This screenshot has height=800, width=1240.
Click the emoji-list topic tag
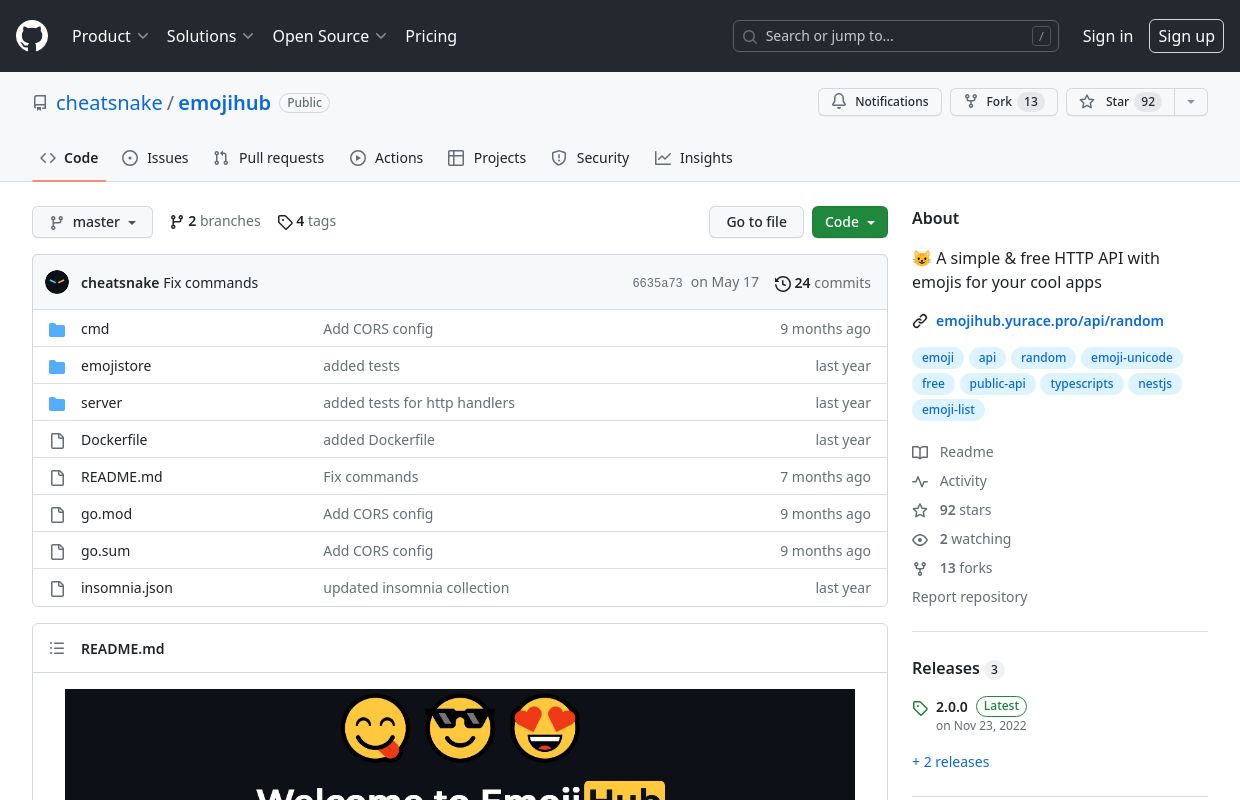[x=949, y=410]
